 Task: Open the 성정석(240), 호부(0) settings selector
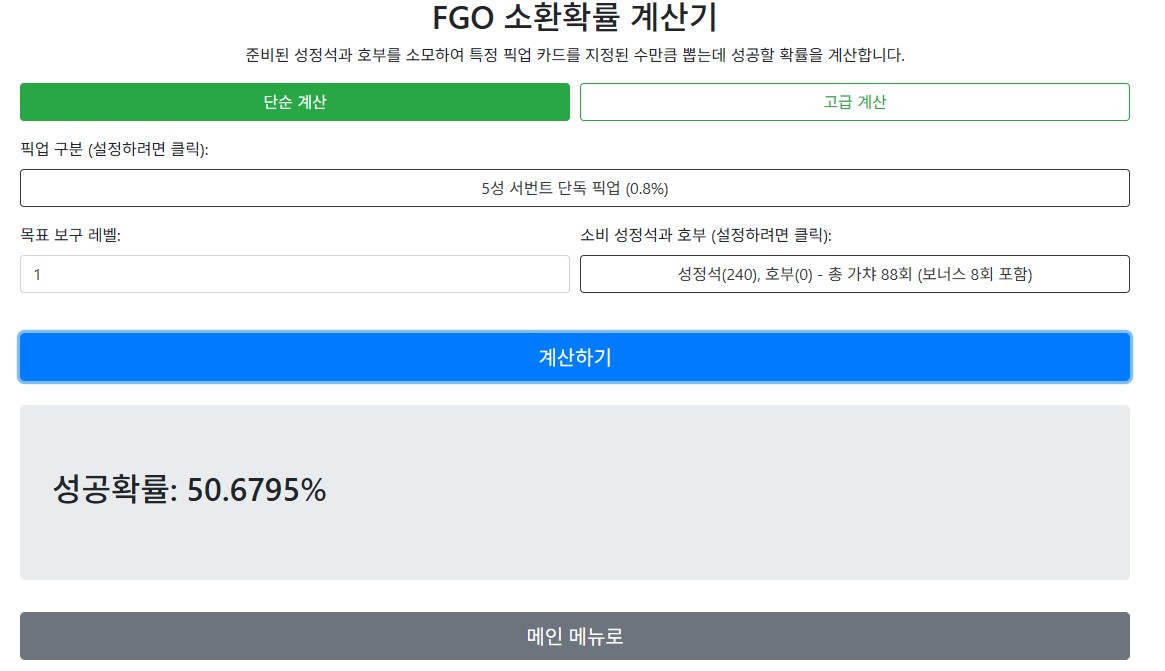[854, 274]
